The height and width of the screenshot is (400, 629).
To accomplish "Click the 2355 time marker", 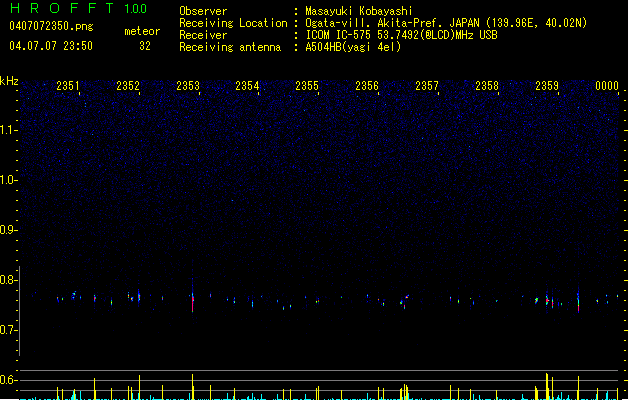I will click(x=307, y=86).
